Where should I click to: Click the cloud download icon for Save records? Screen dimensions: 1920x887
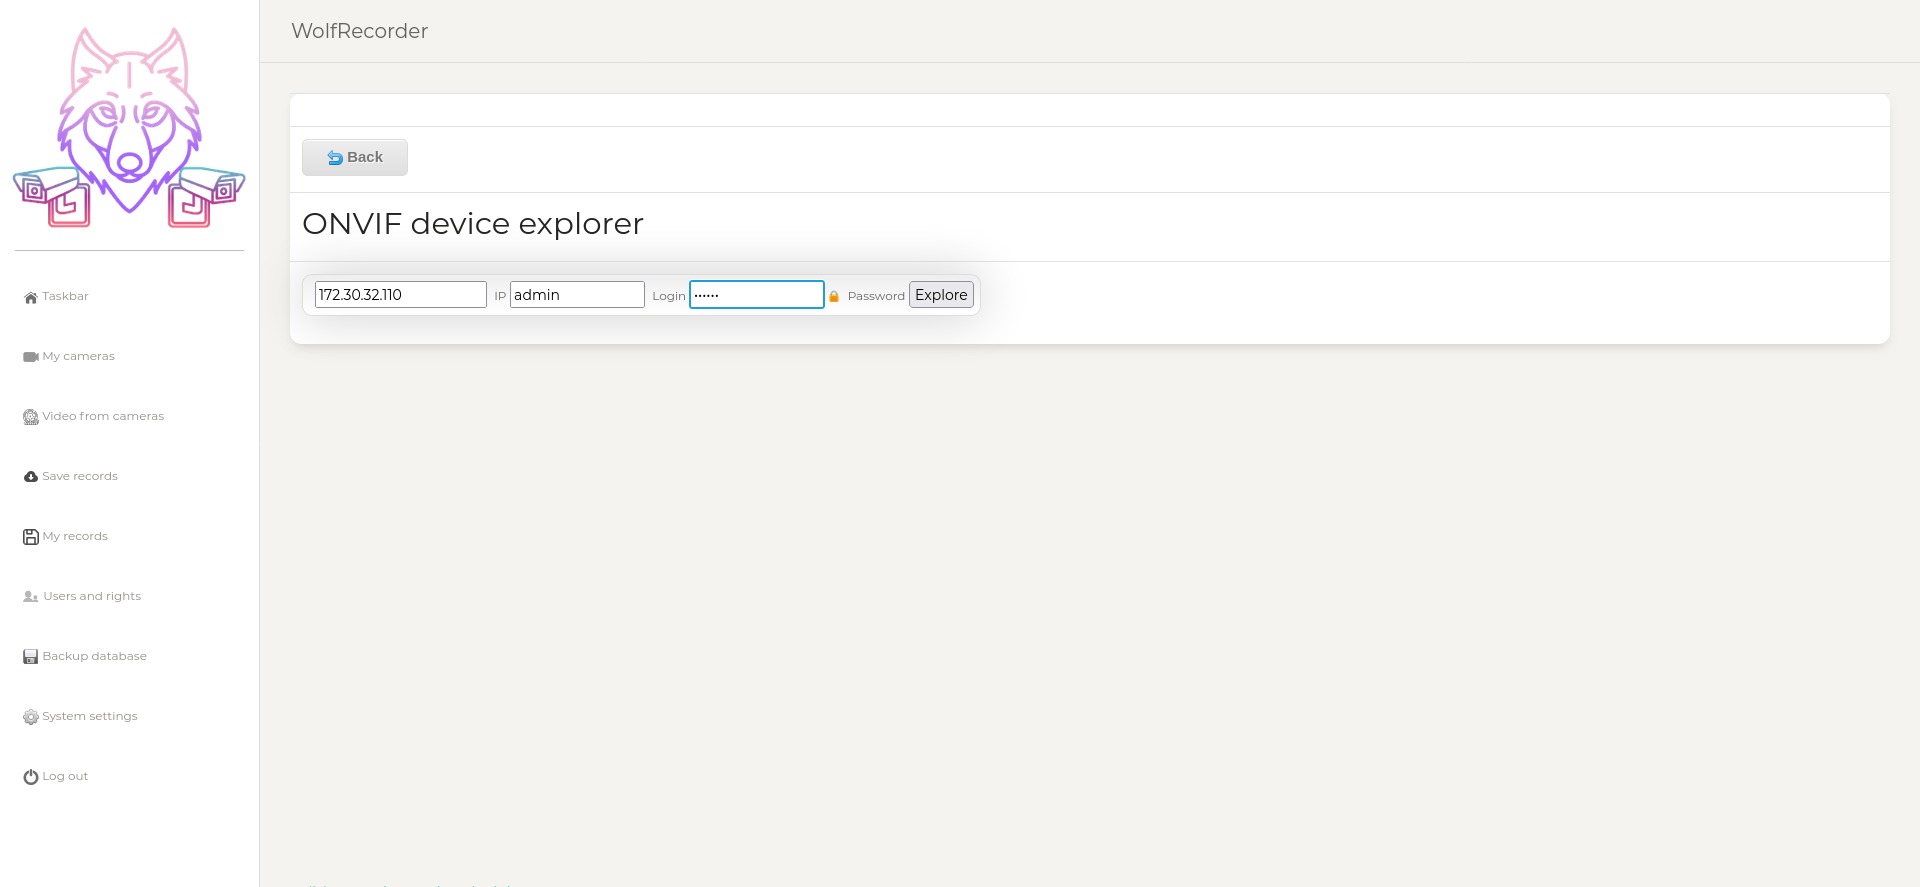pyautogui.click(x=31, y=477)
